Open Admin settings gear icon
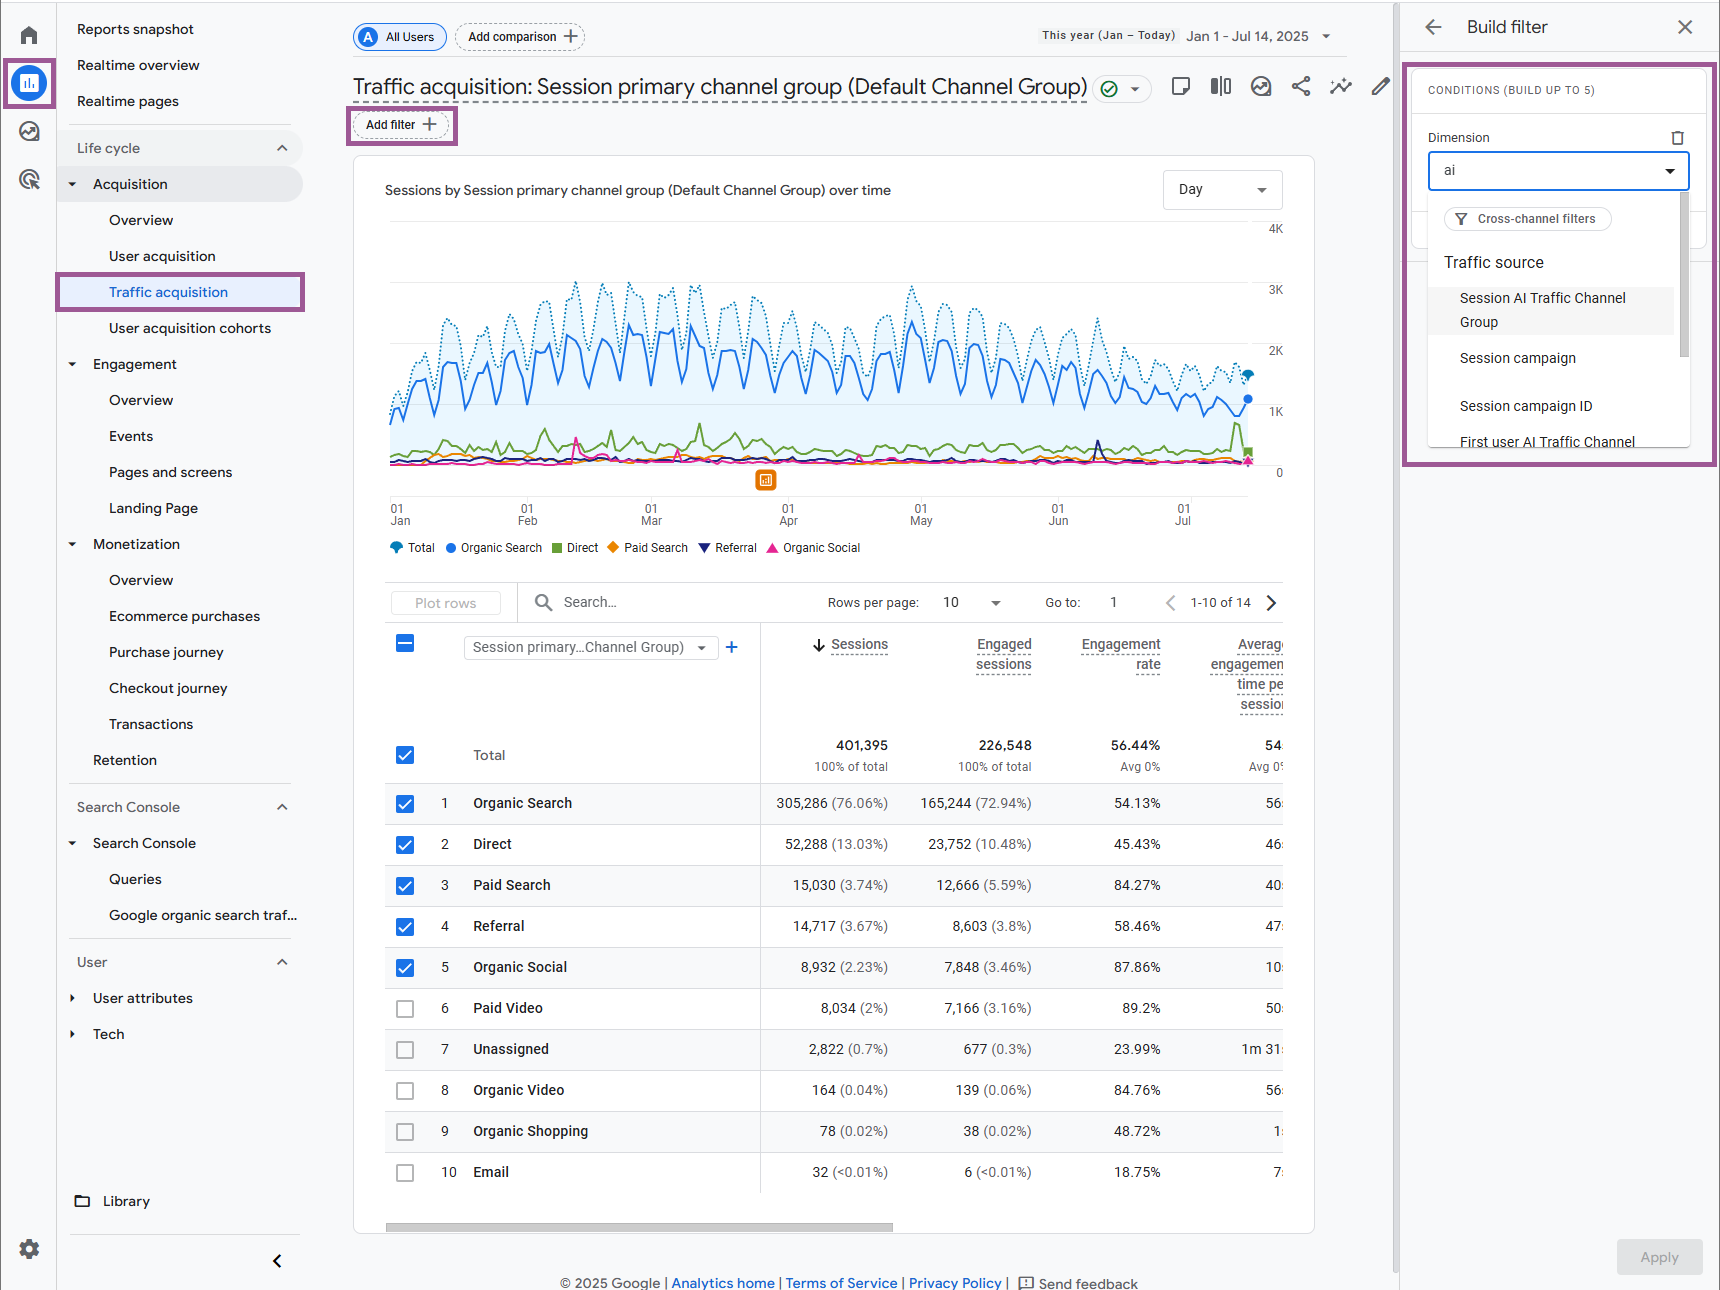Image resolution: width=1720 pixels, height=1290 pixels. click(x=29, y=1248)
